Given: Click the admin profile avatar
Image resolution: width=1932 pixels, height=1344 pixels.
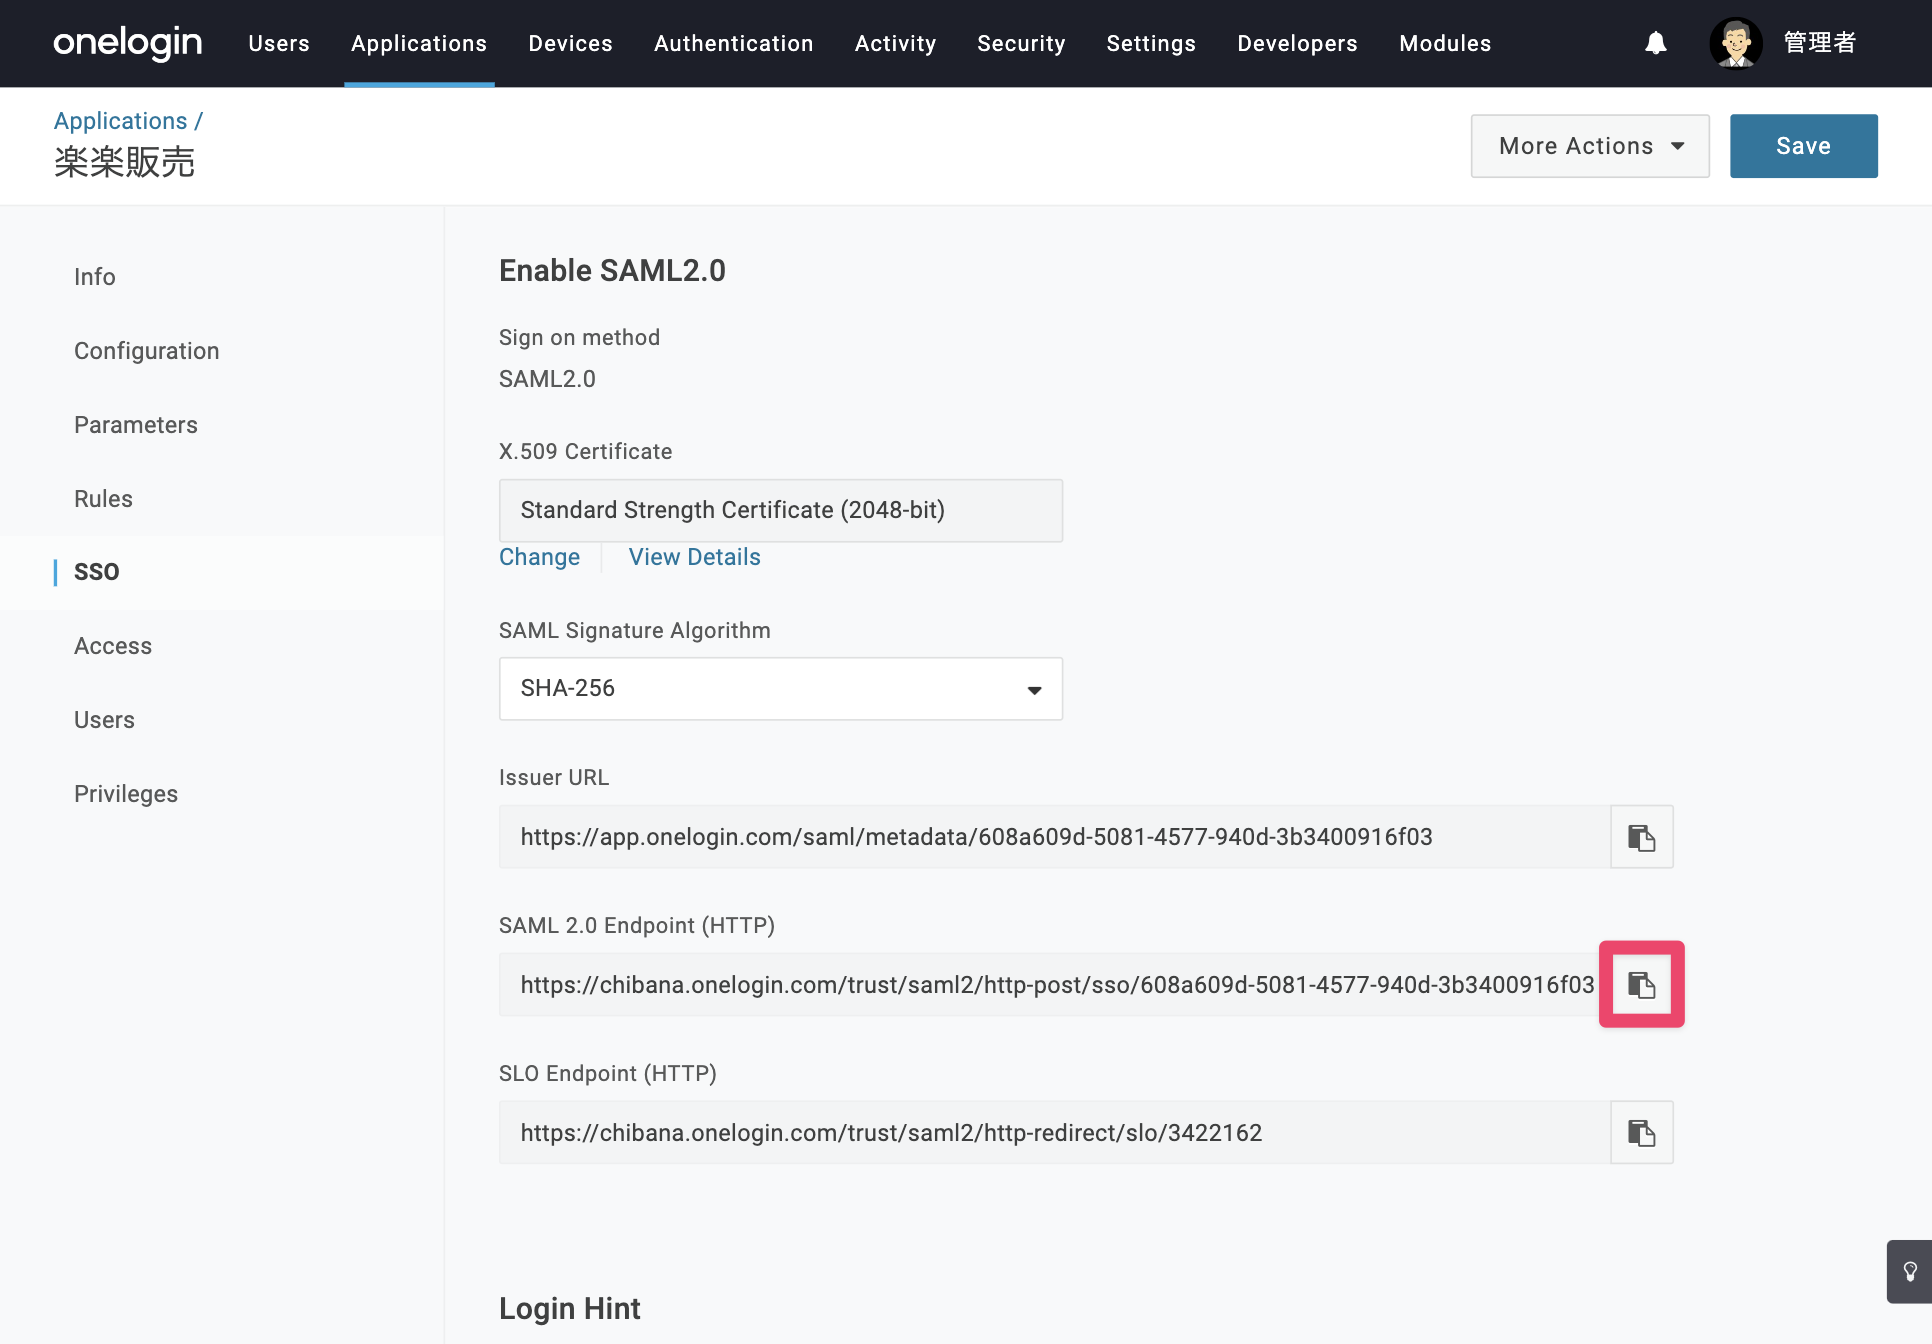Looking at the screenshot, I should click(x=1735, y=43).
